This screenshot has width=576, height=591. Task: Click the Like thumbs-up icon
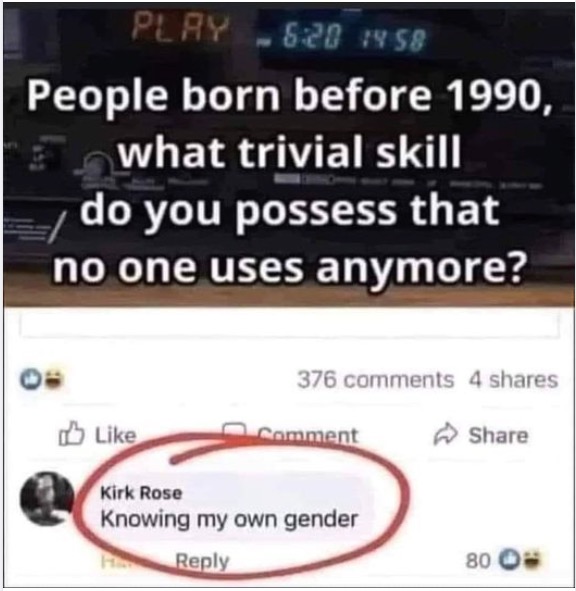pyautogui.click(x=71, y=435)
